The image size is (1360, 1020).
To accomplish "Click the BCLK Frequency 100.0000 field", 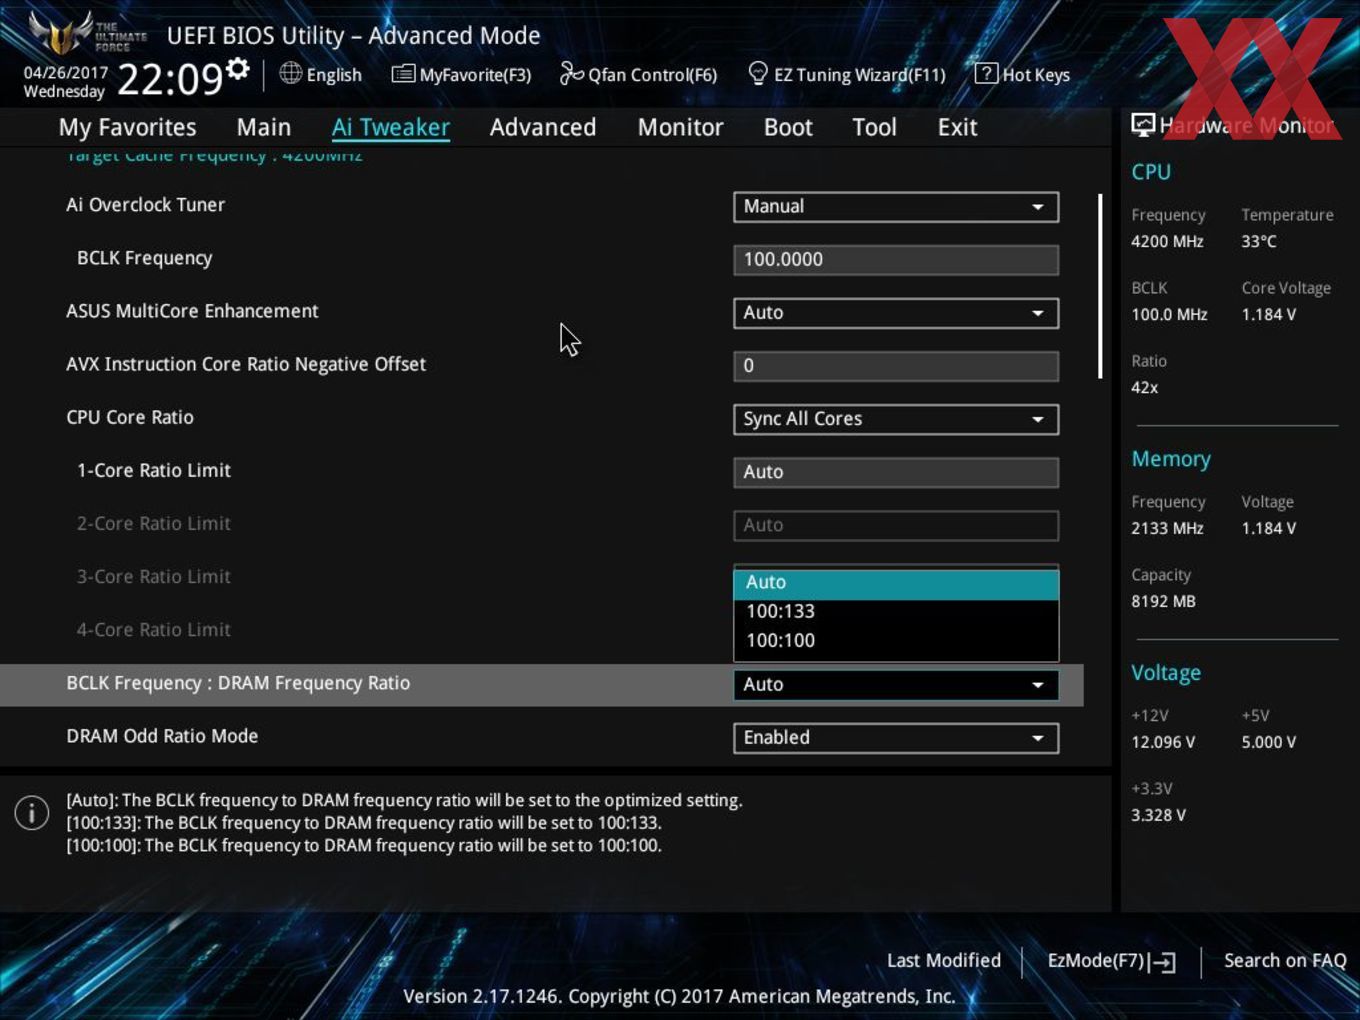I will point(896,260).
